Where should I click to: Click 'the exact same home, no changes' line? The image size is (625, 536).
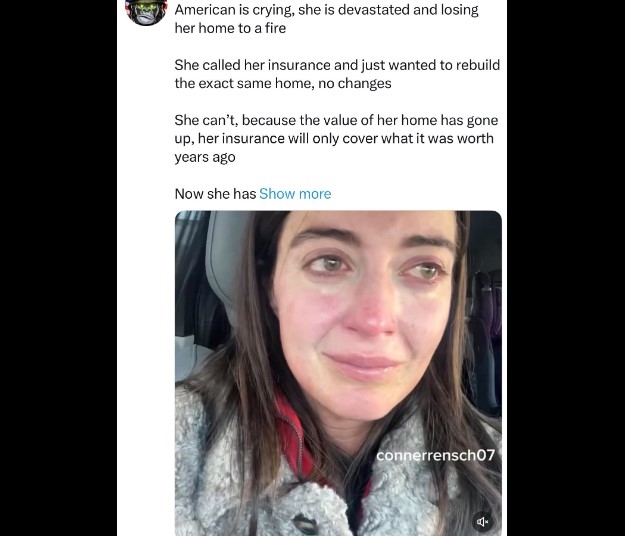point(283,83)
